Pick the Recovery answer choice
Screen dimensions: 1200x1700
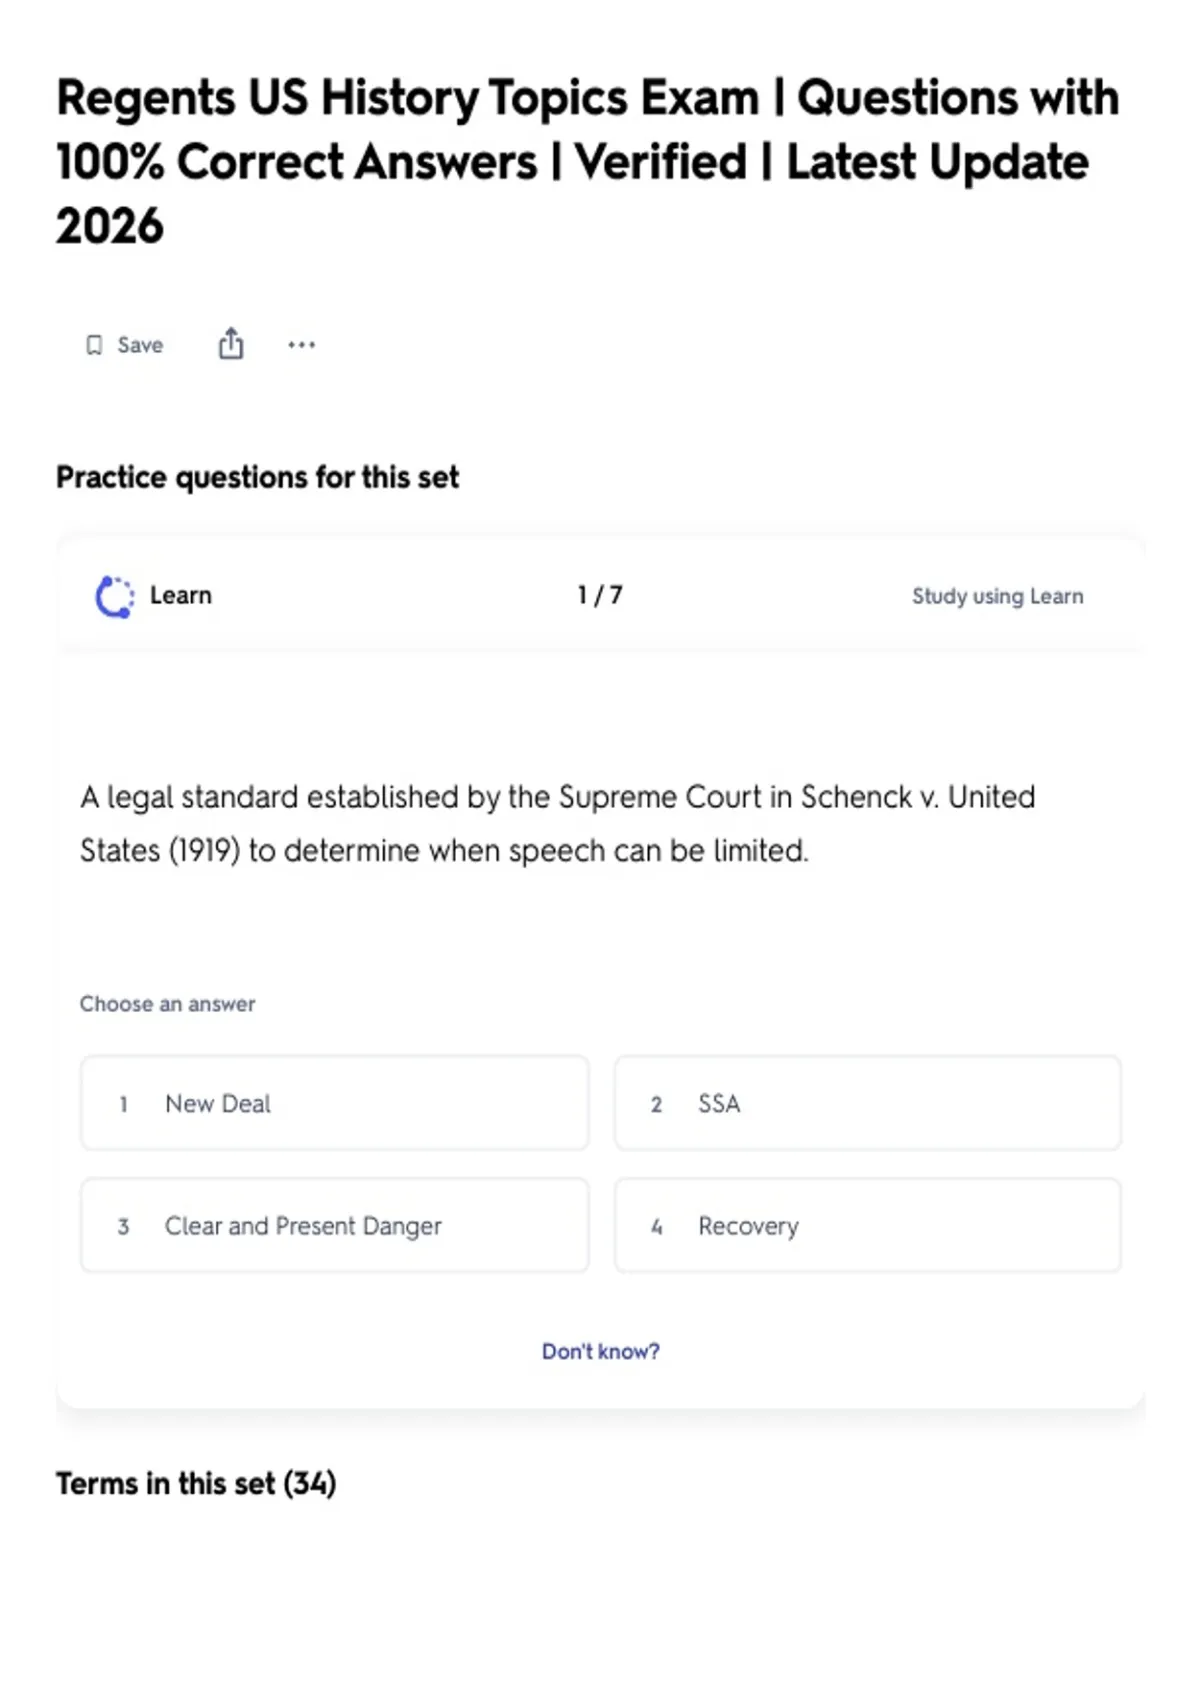point(868,1225)
